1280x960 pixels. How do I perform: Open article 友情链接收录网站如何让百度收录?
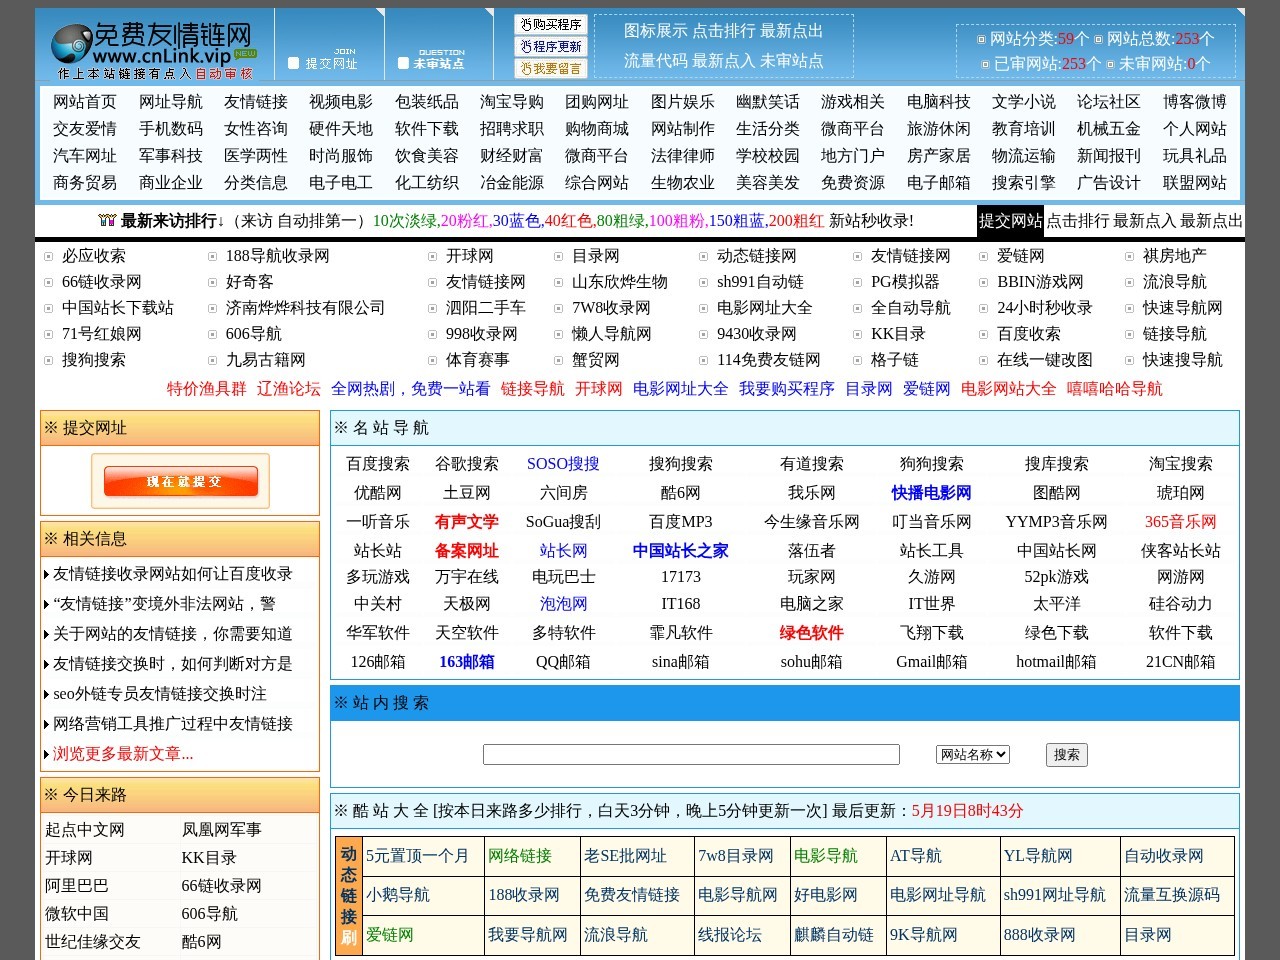[x=173, y=574]
